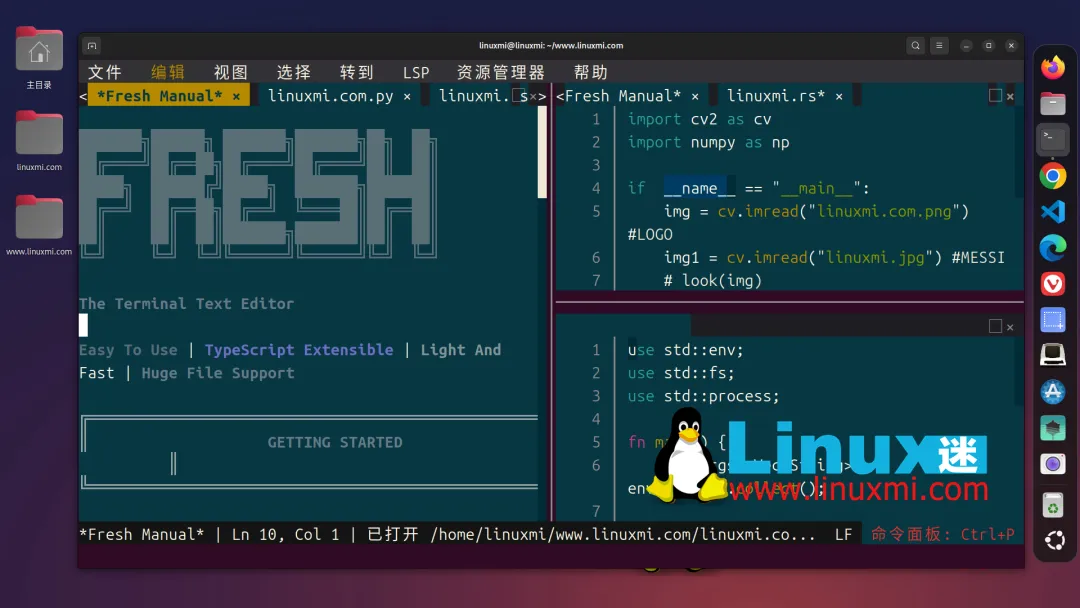Click Ln 10, Col 1 in status bar
Image resolution: width=1080 pixels, height=608 pixels.
(x=285, y=534)
